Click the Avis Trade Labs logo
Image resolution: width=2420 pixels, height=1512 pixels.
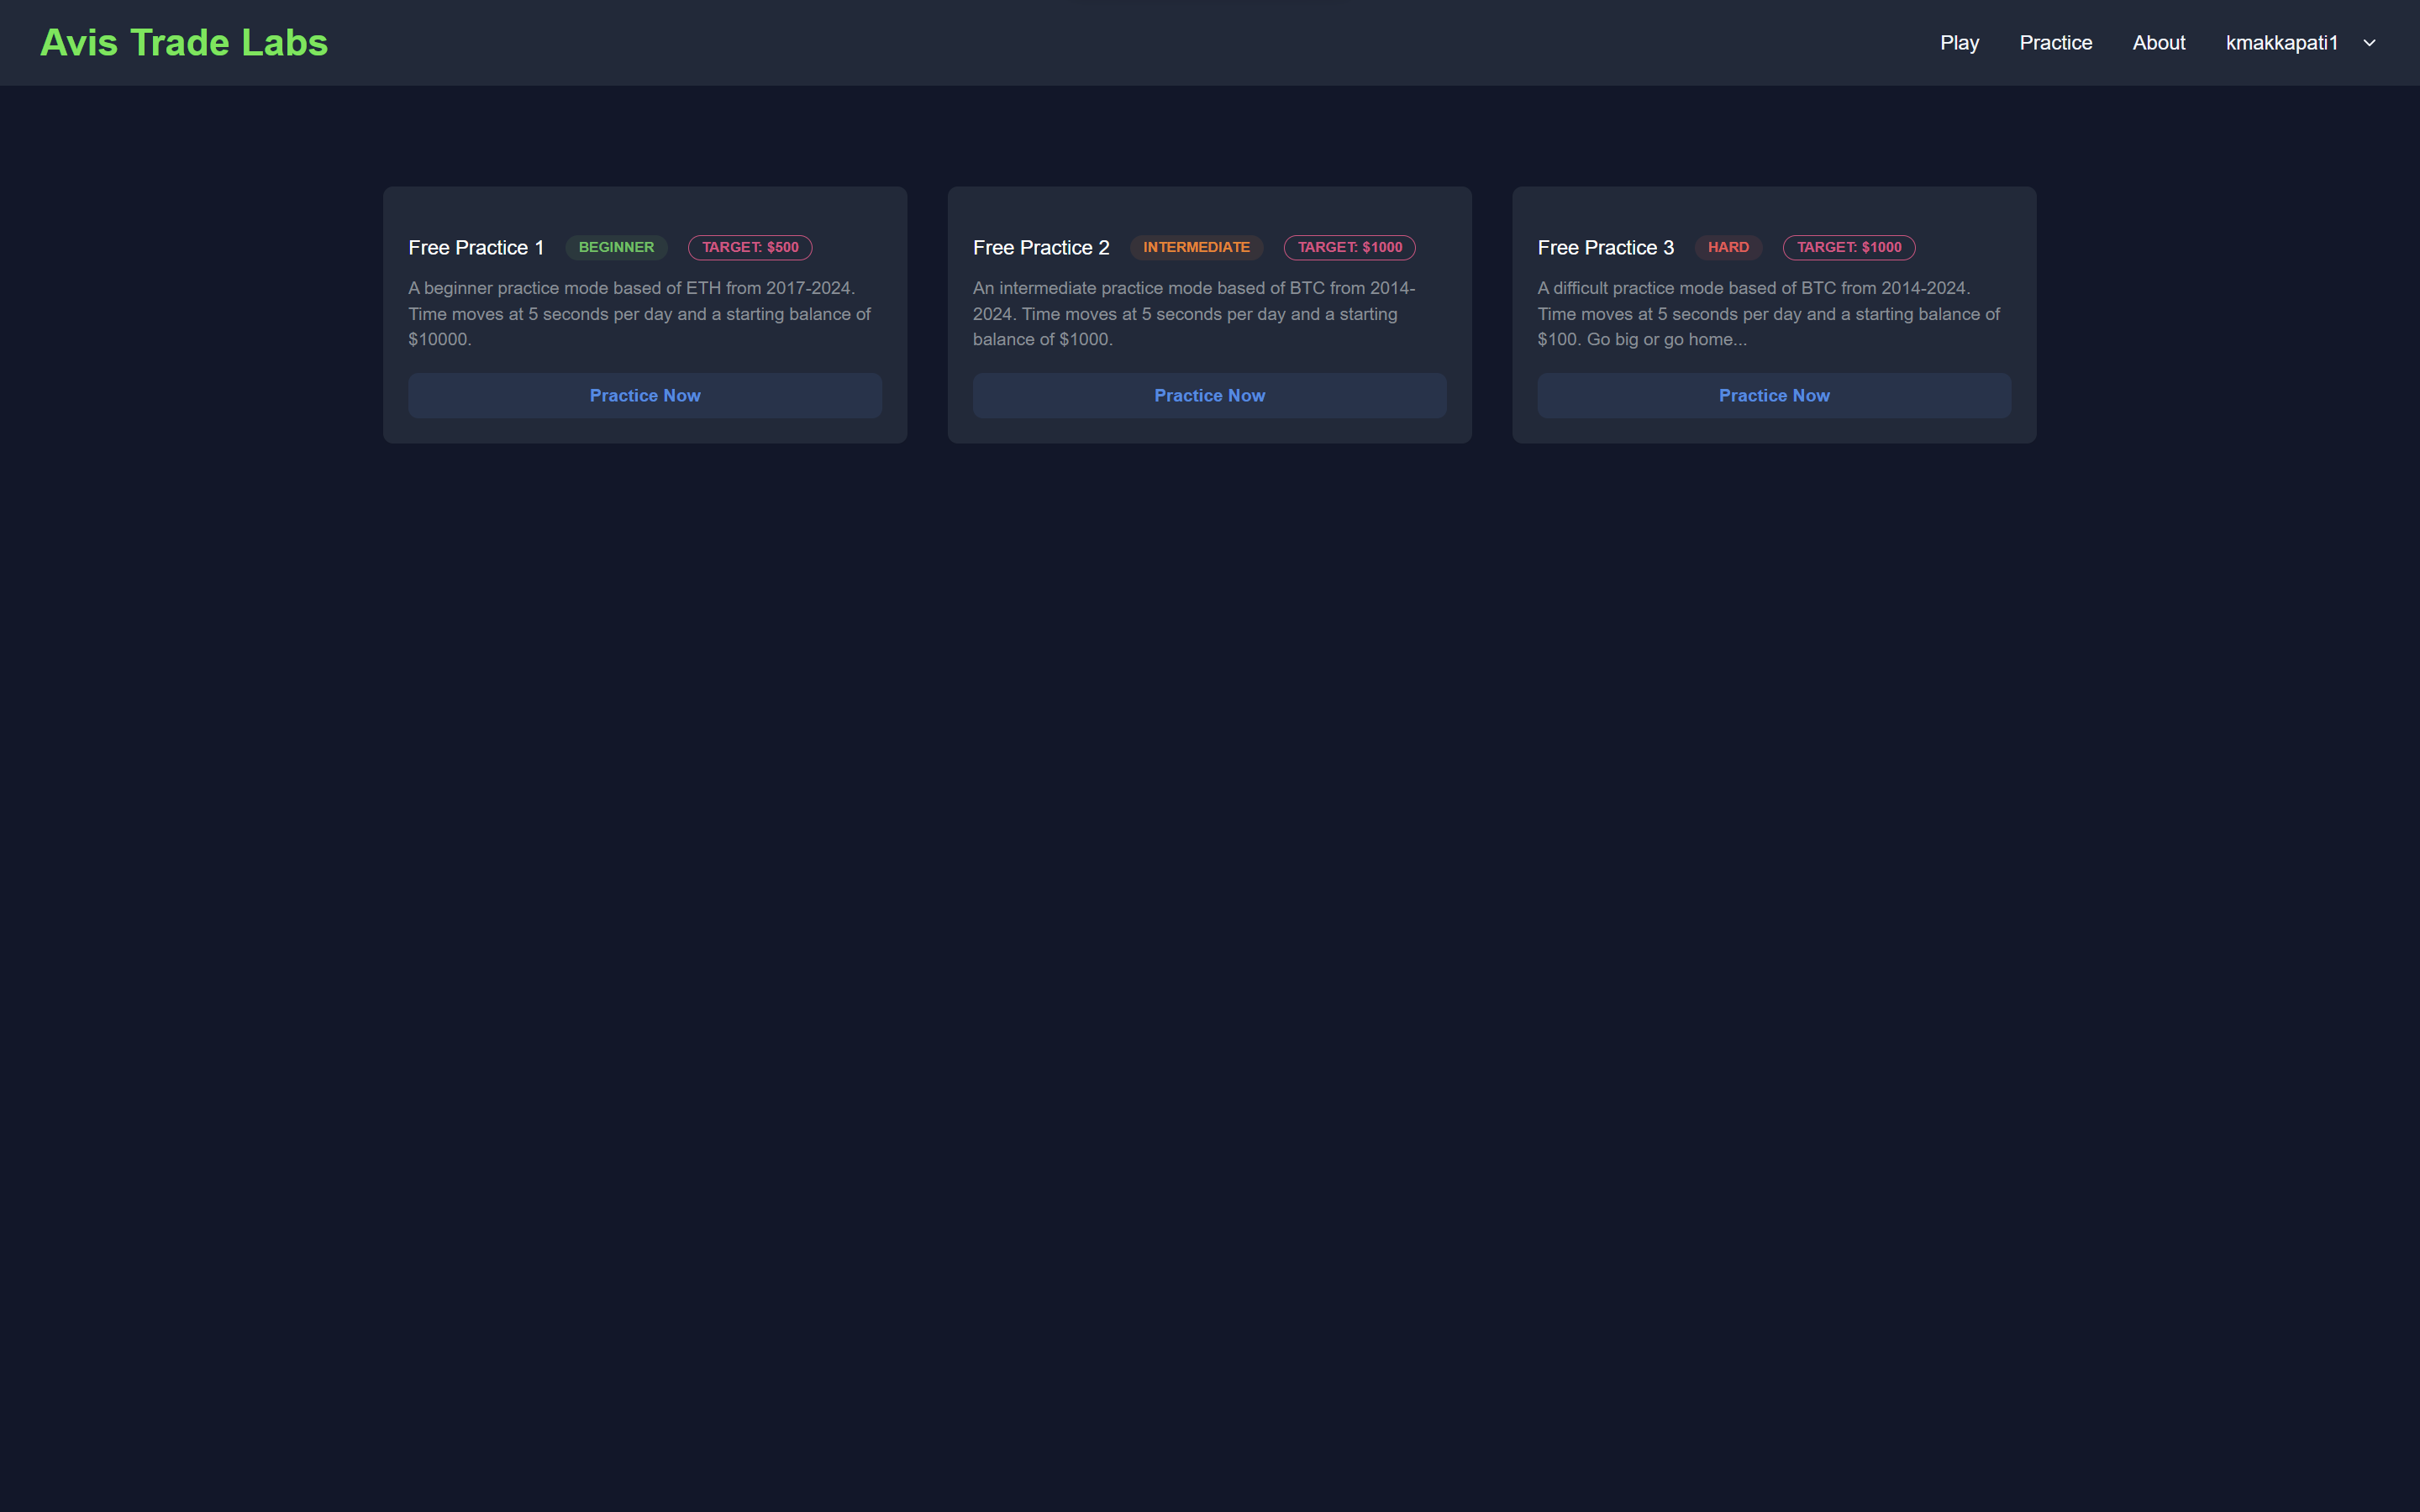(184, 43)
